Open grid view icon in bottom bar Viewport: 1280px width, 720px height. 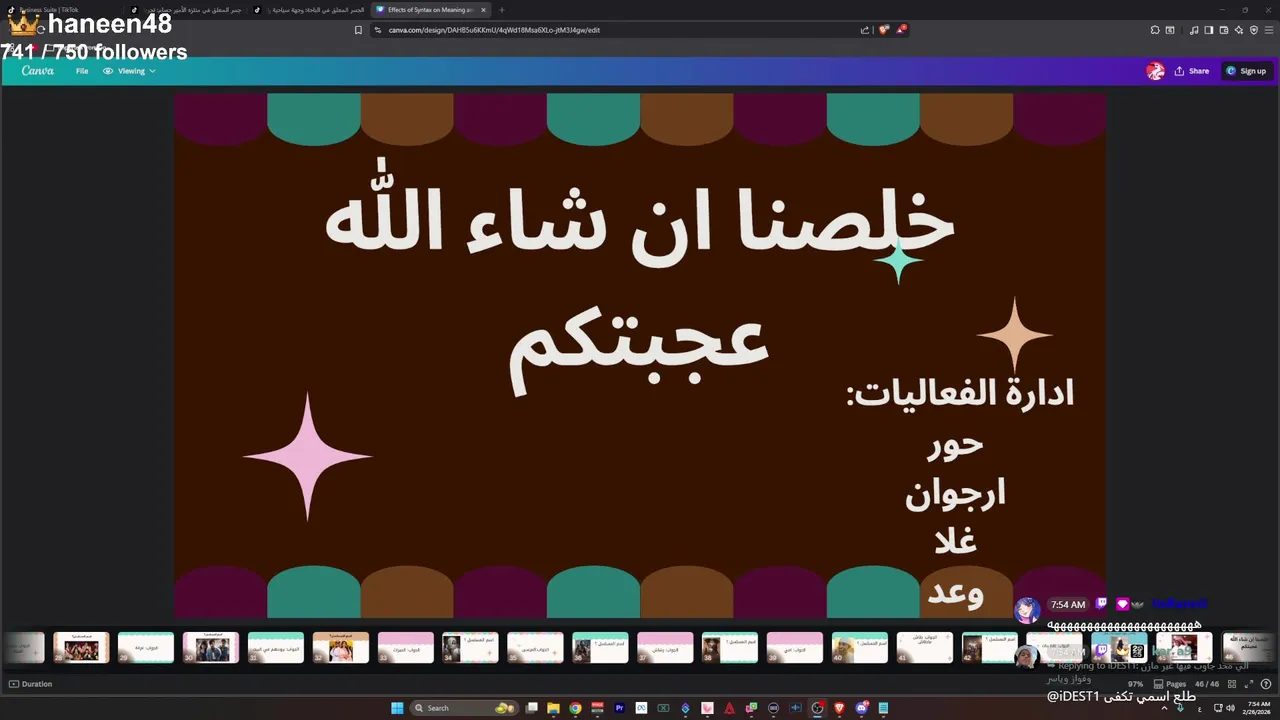coord(1232,684)
